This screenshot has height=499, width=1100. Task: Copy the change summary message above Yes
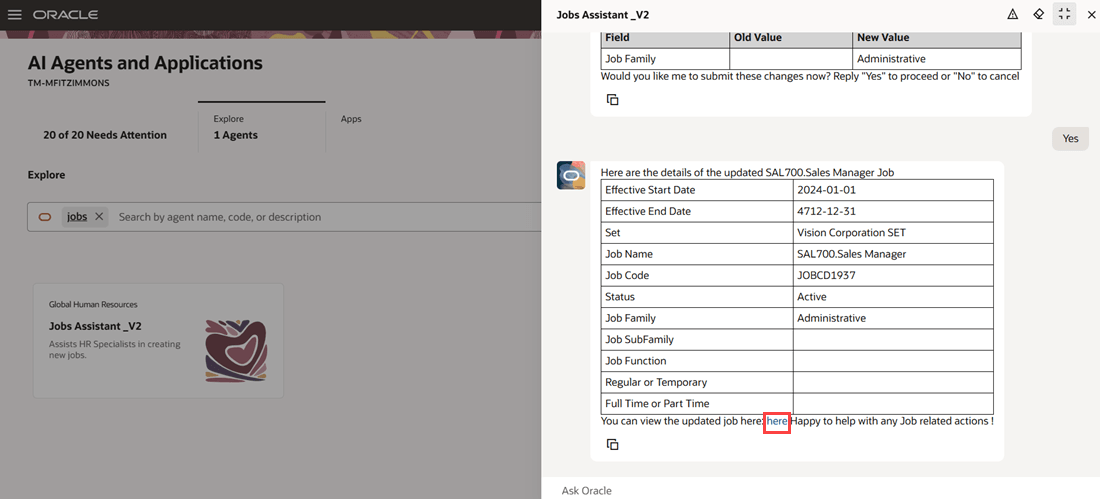point(612,100)
